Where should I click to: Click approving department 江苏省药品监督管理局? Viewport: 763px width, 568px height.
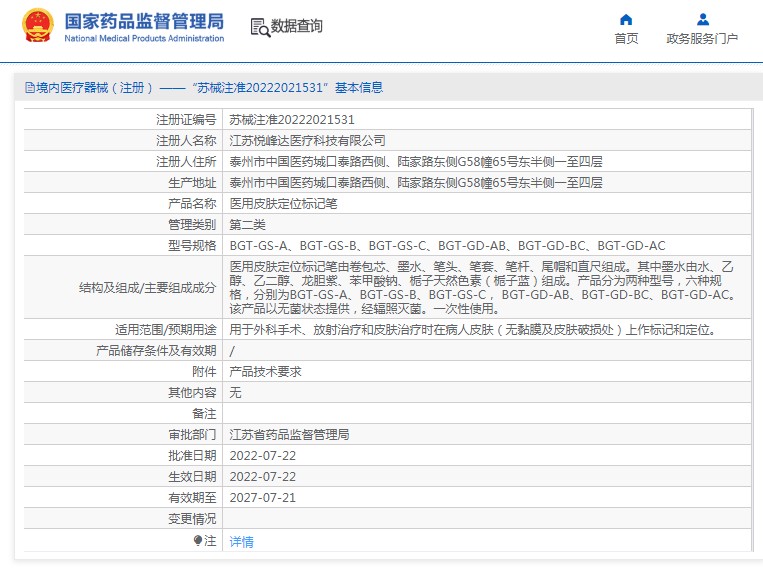(289, 435)
